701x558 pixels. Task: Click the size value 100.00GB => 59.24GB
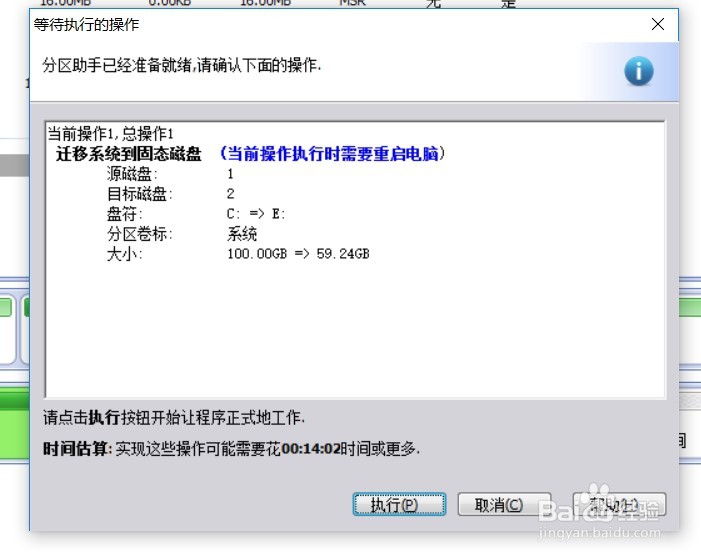coord(298,254)
